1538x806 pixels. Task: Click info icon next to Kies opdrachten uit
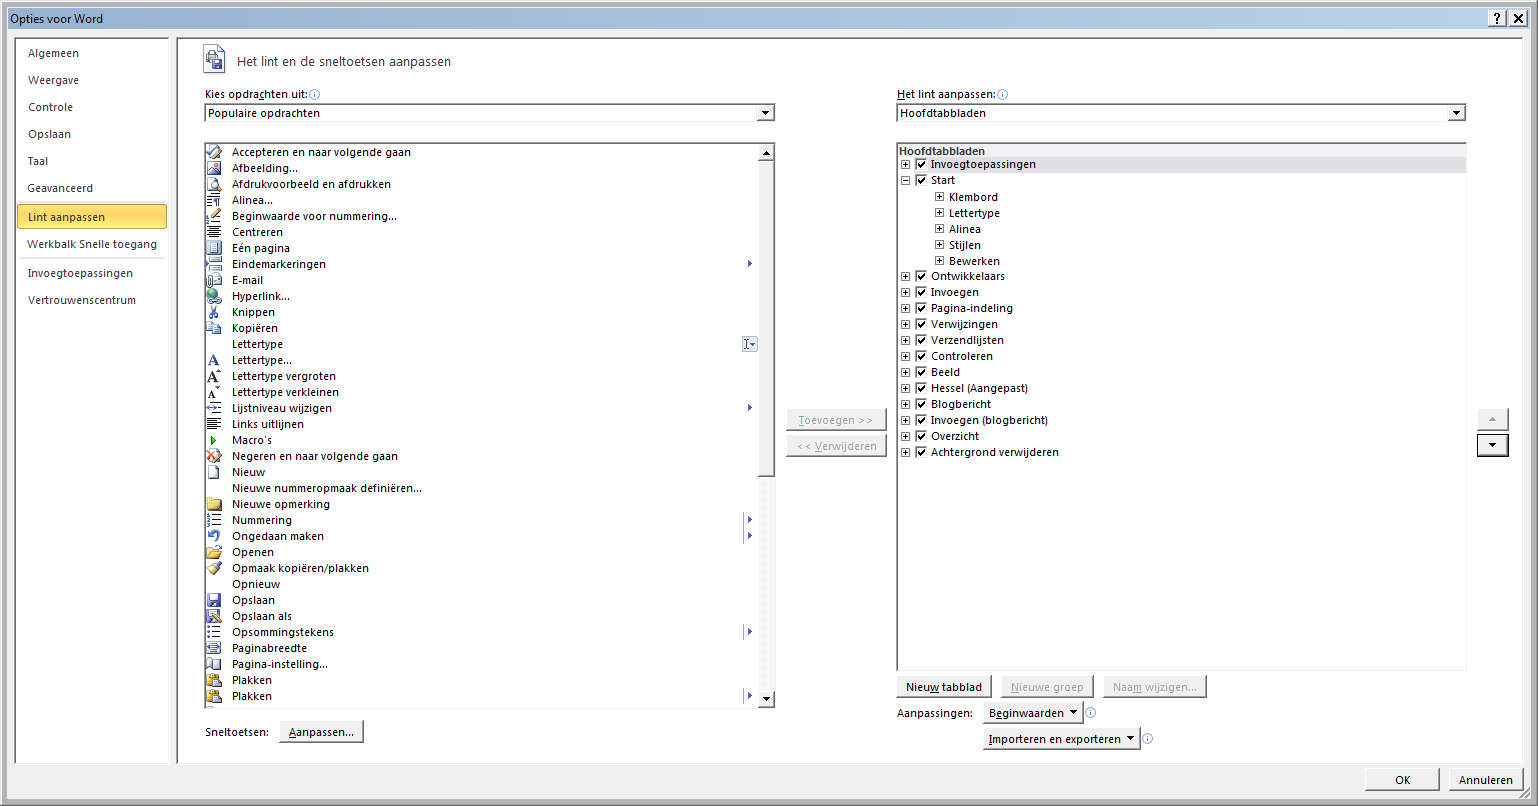(314, 94)
